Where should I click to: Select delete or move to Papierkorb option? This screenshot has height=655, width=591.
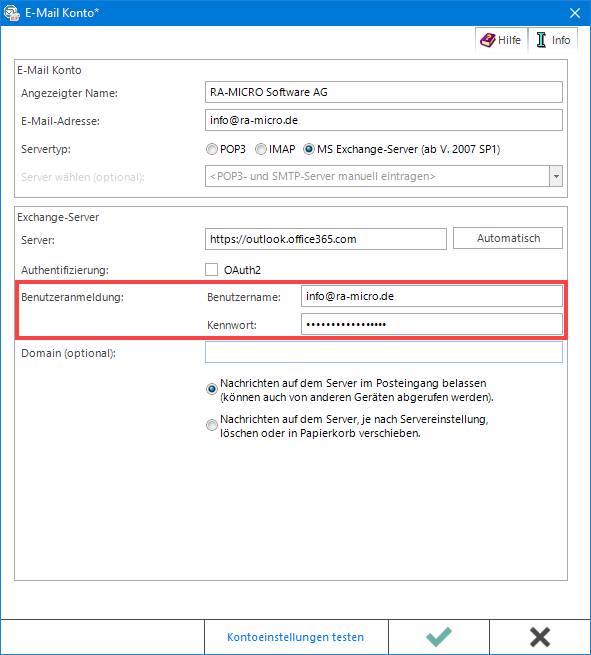pos(212,425)
